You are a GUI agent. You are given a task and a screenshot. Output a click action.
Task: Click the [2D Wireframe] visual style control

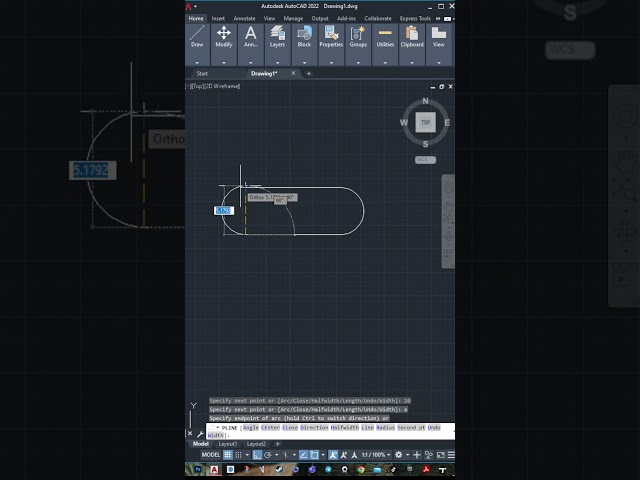(222, 86)
